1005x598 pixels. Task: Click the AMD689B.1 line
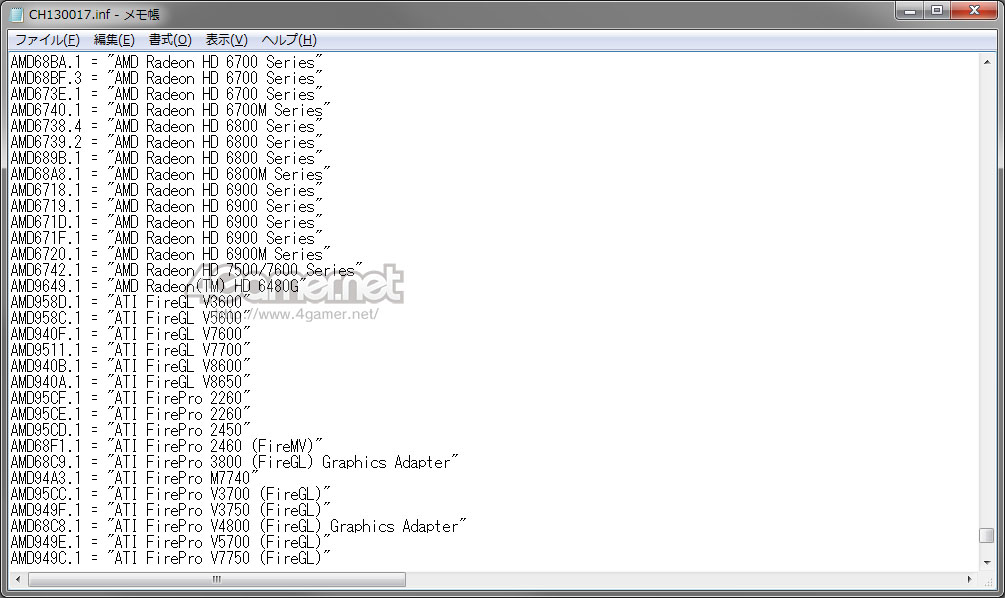point(166,158)
